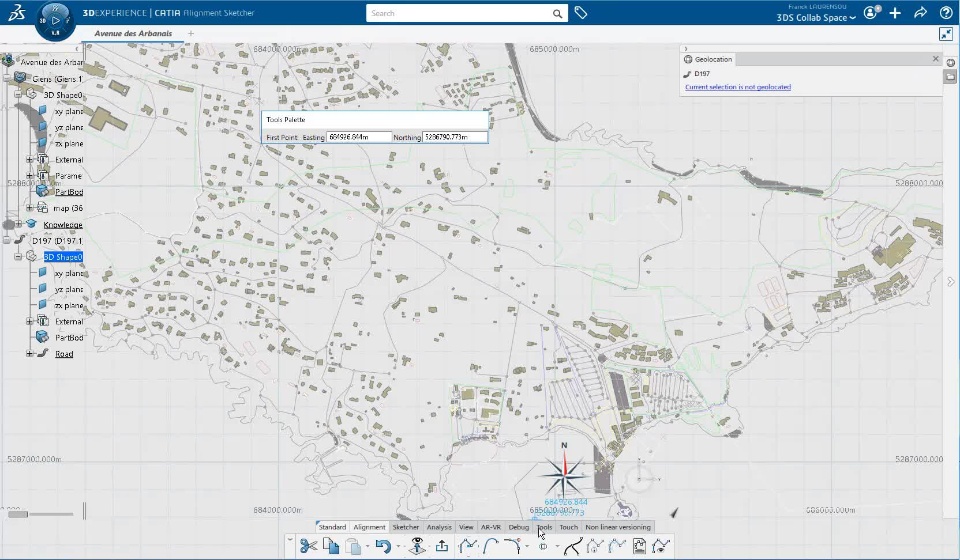Click the normal view eye icon
The image size is (960, 560).
pos(418,545)
